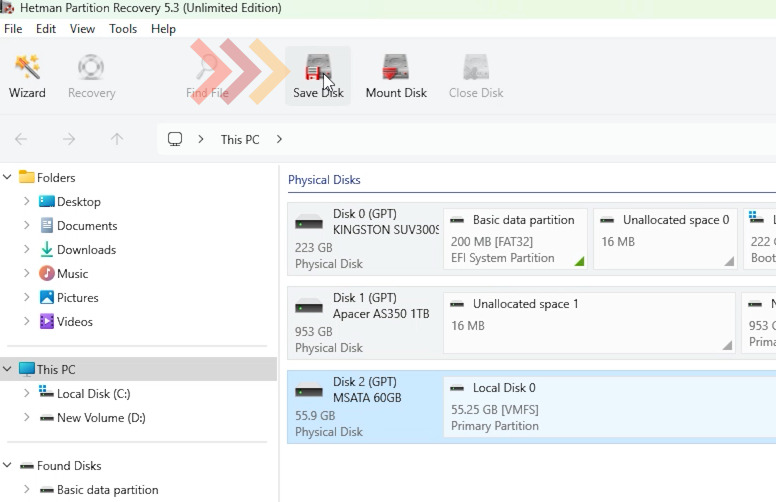Click Disk 1 Apacer drive icon
Viewport: 776px width, 502px height.
click(309, 308)
